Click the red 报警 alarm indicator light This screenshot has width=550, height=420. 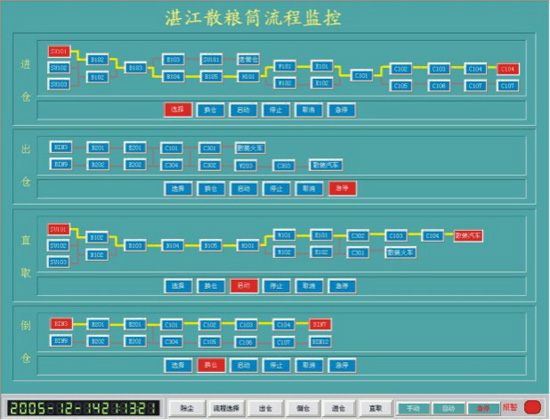coord(532,407)
